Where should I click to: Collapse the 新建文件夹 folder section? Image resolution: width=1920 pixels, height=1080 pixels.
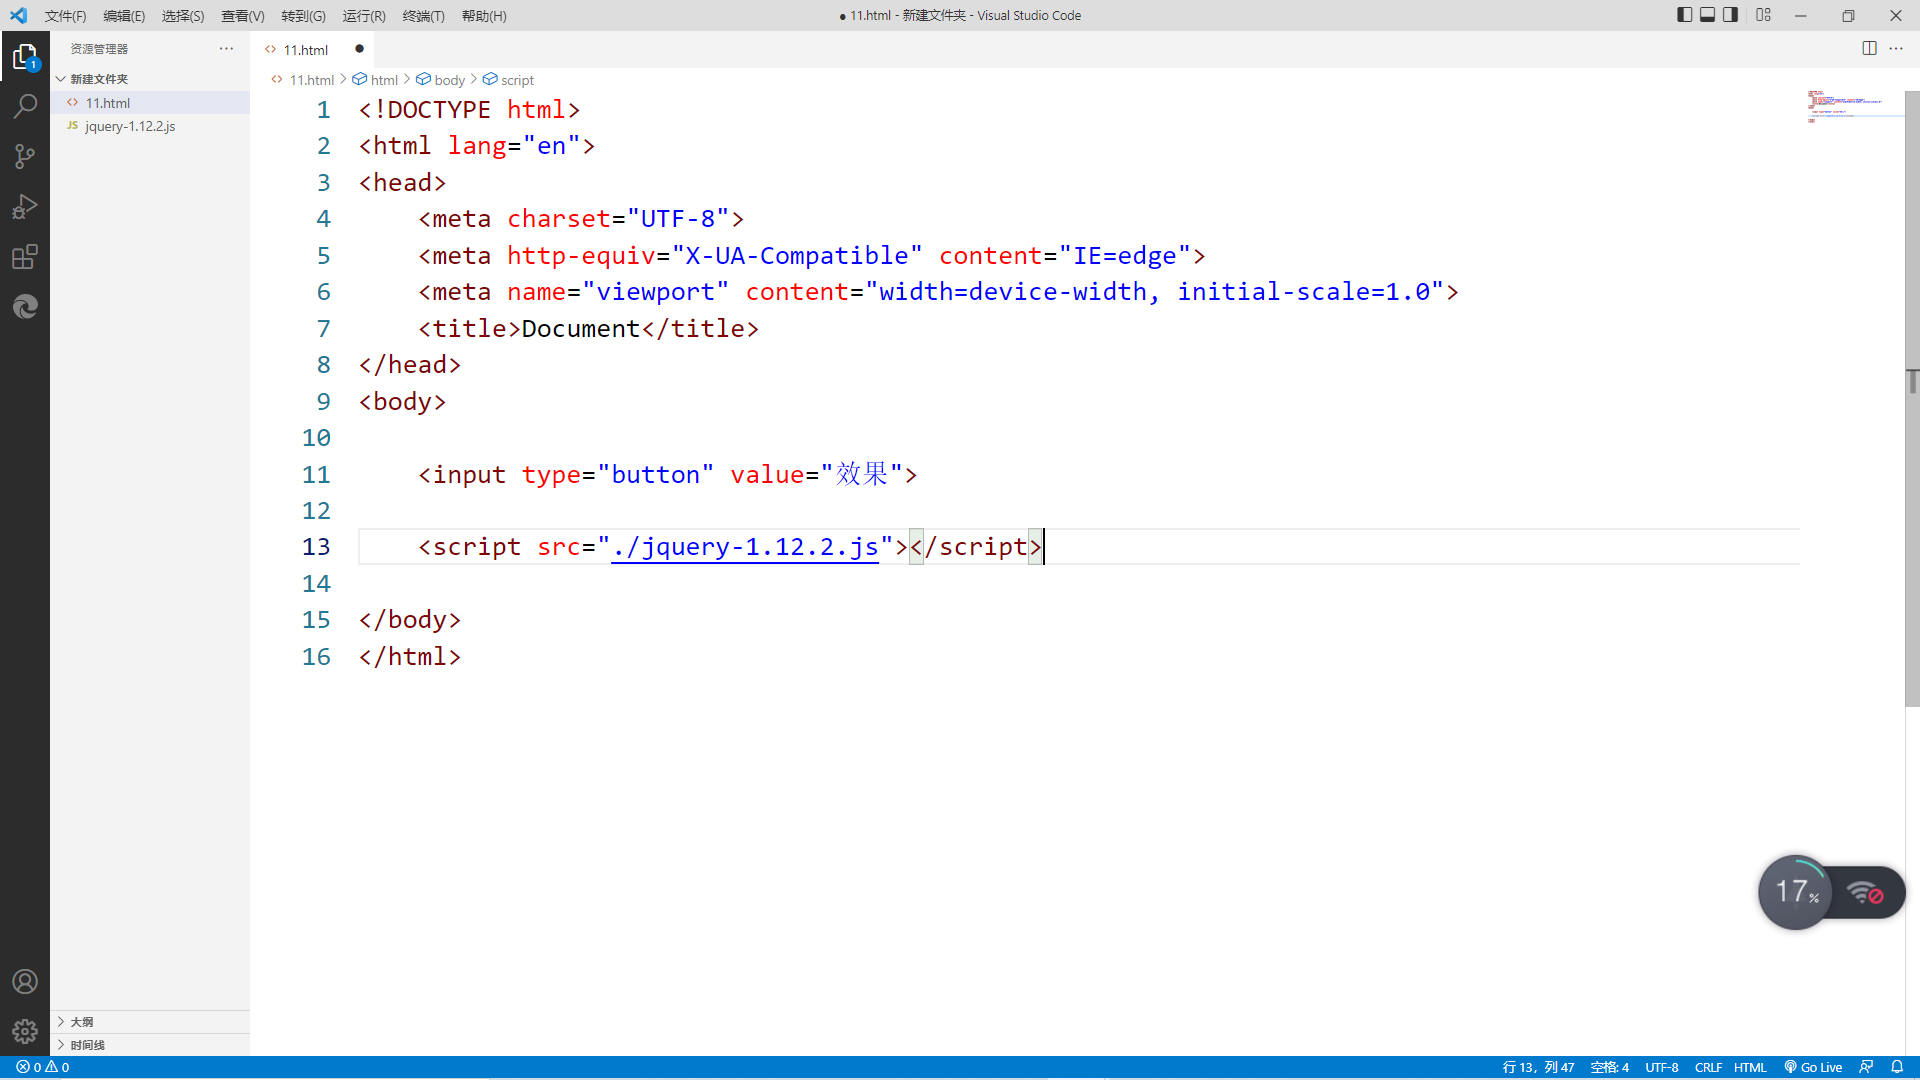(x=98, y=79)
